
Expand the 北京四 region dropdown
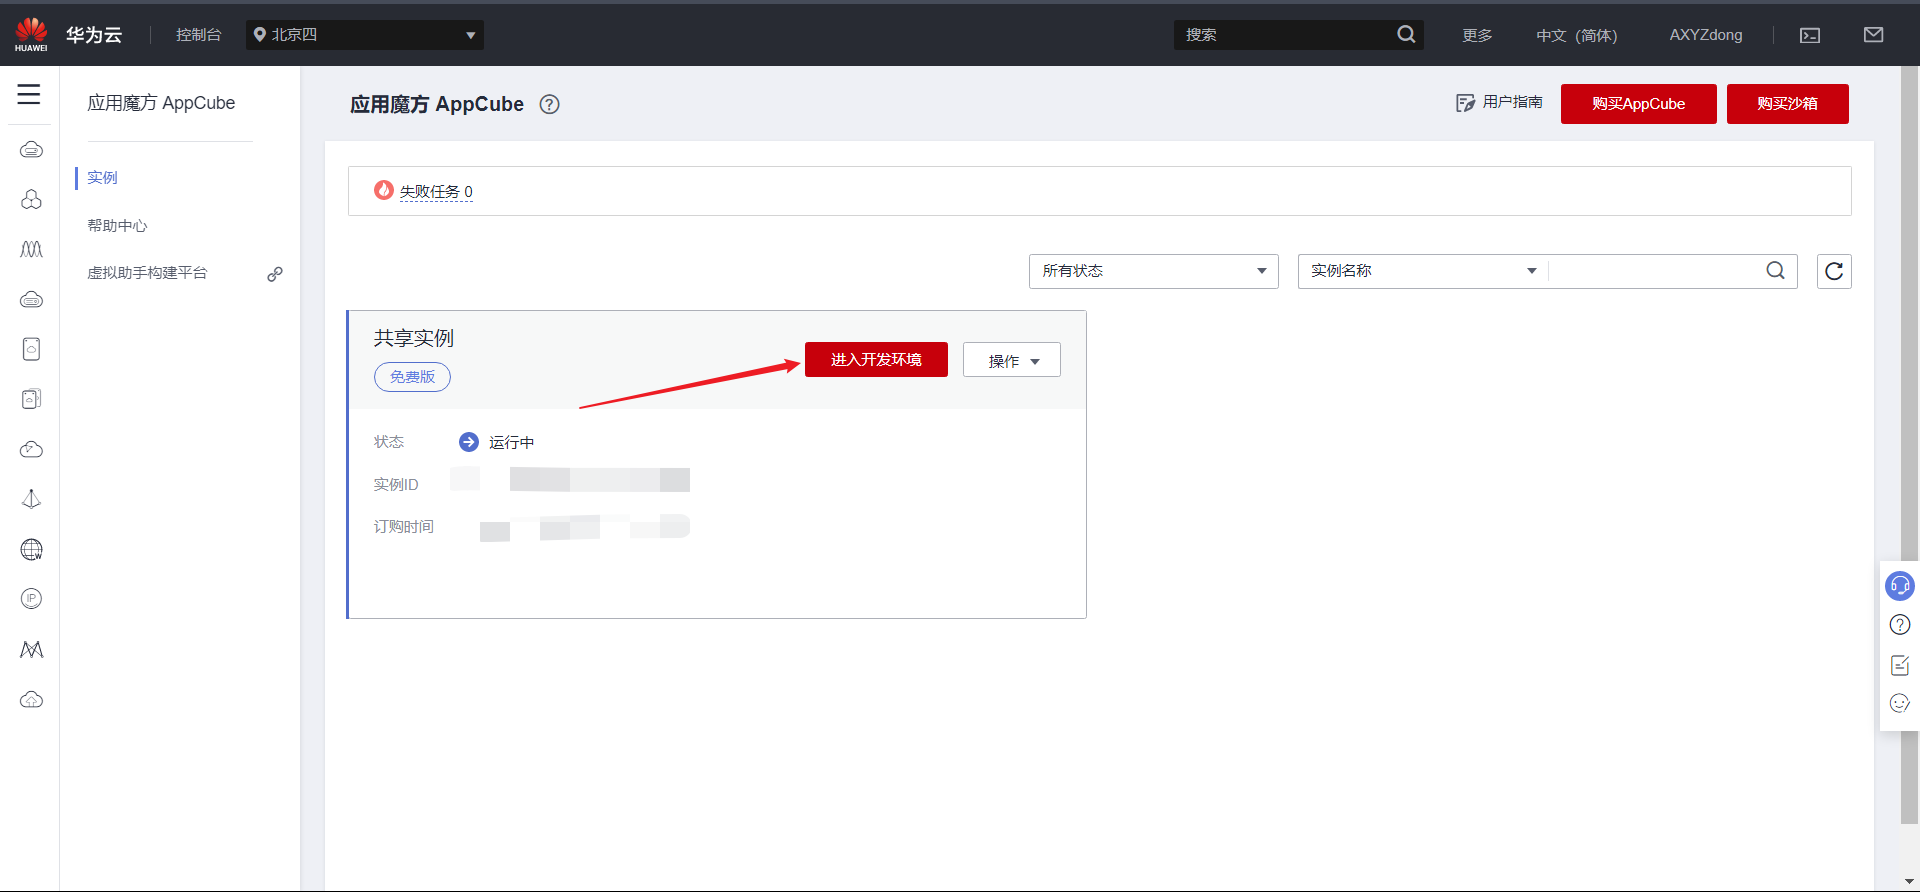[x=365, y=35]
